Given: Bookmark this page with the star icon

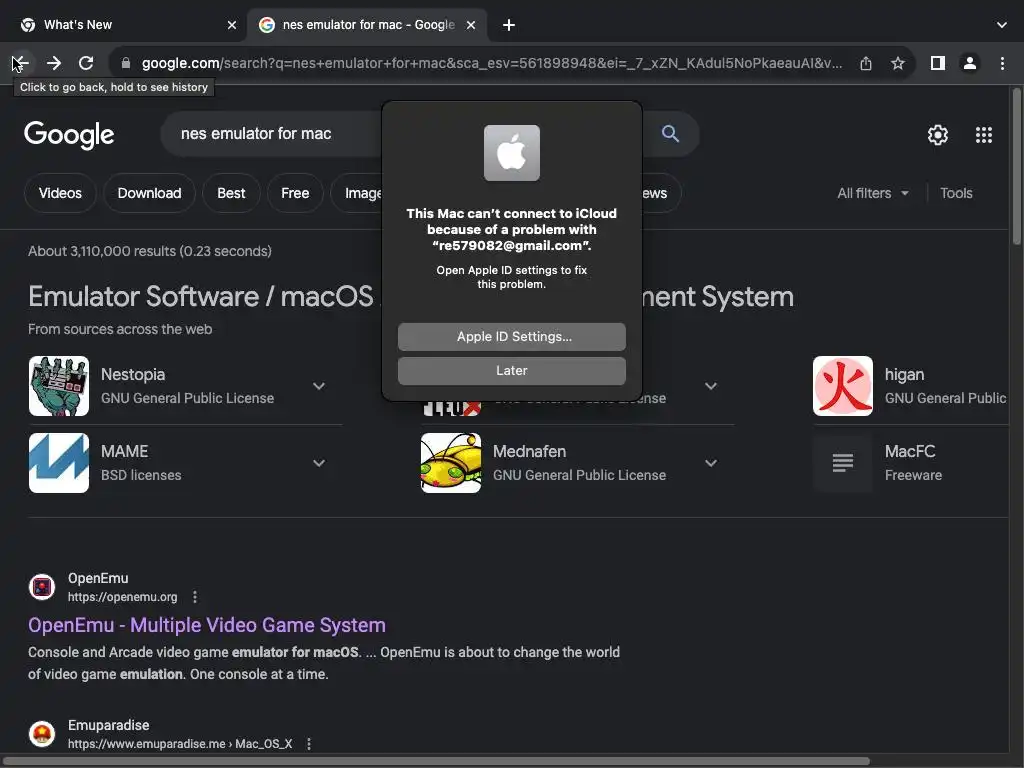Looking at the screenshot, I should coord(898,63).
